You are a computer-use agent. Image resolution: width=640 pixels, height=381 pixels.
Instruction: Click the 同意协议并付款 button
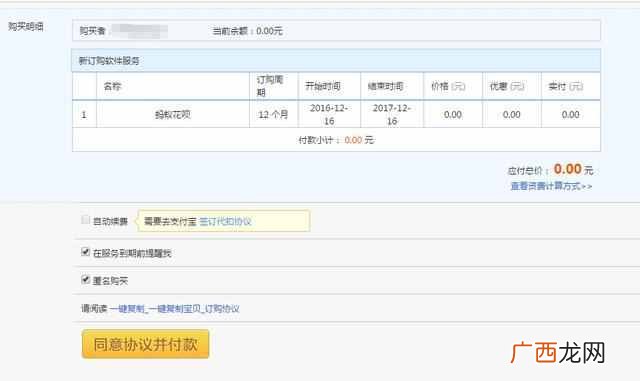click(x=145, y=344)
